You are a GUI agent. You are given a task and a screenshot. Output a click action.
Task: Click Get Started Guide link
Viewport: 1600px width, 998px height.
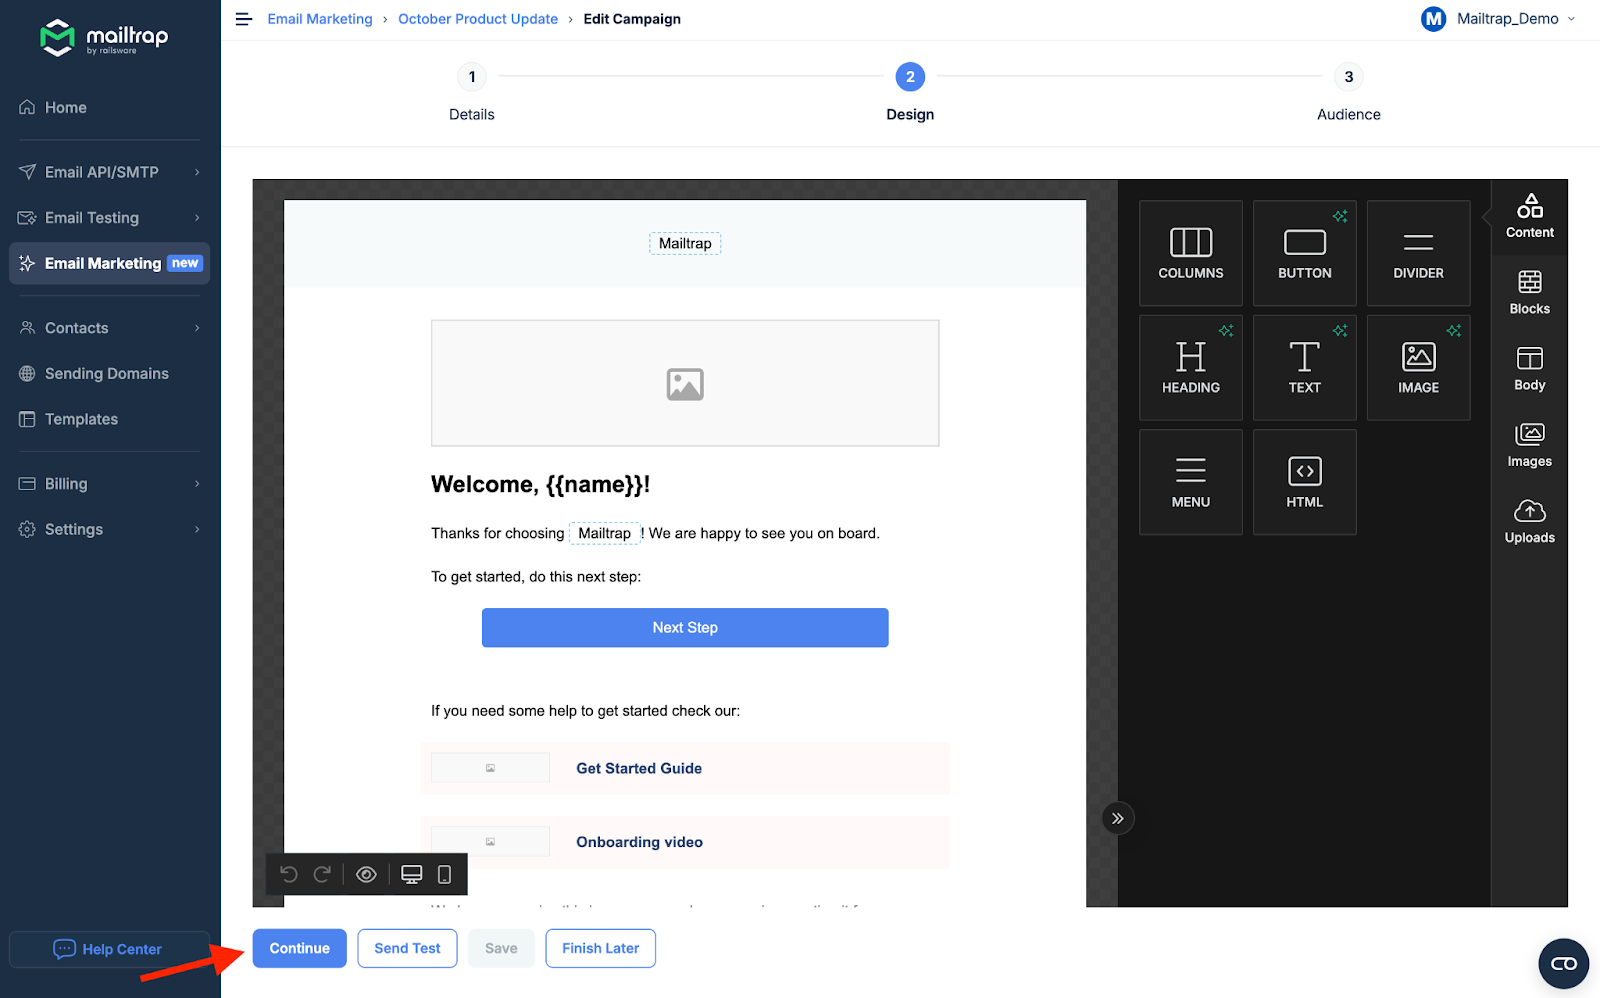(639, 768)
